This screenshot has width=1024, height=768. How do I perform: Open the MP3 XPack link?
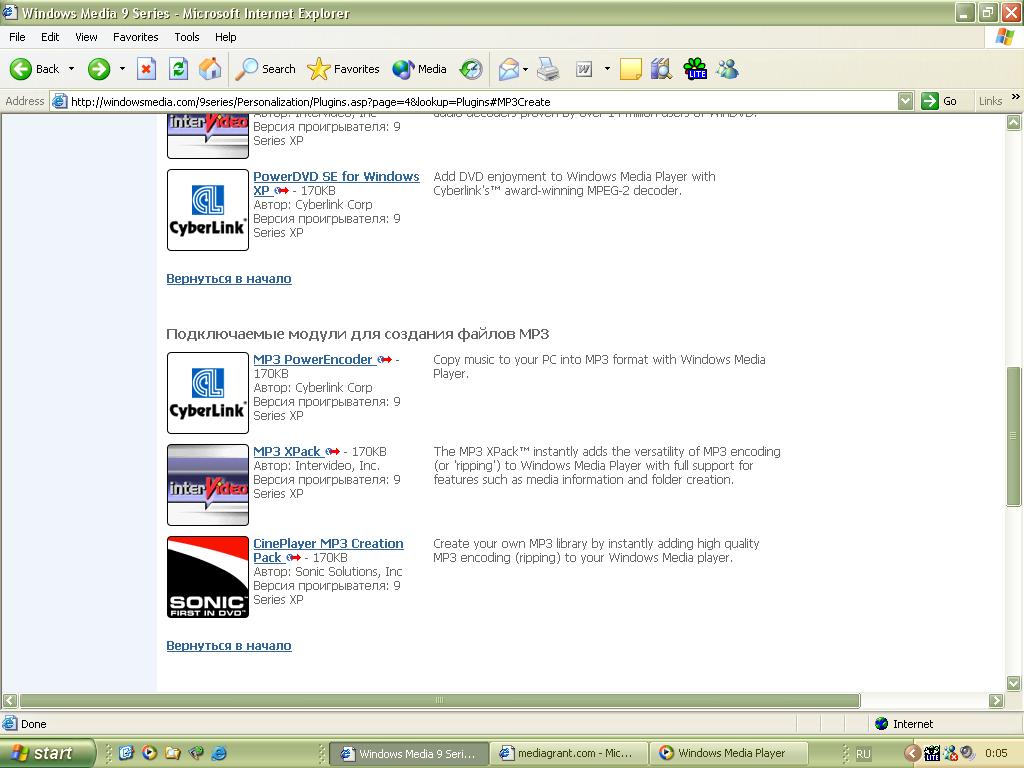287,452
